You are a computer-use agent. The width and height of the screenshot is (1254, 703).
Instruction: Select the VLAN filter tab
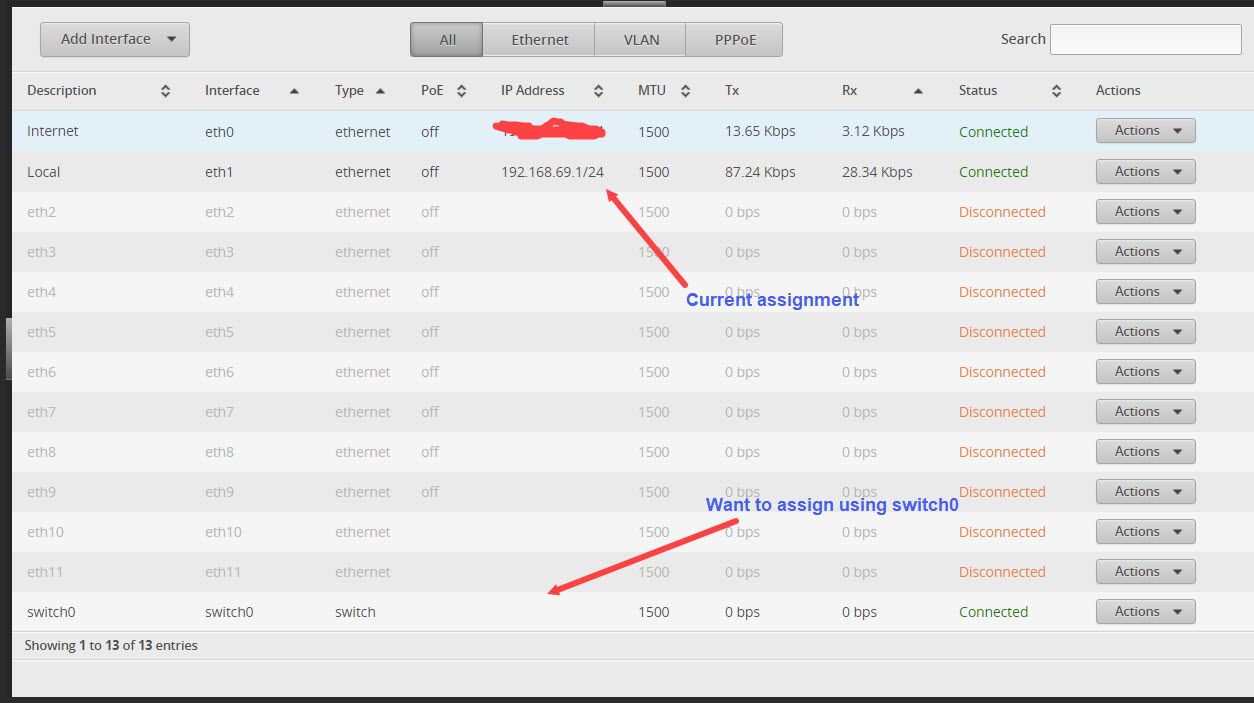pyautogui.click(x=641, y=40)
